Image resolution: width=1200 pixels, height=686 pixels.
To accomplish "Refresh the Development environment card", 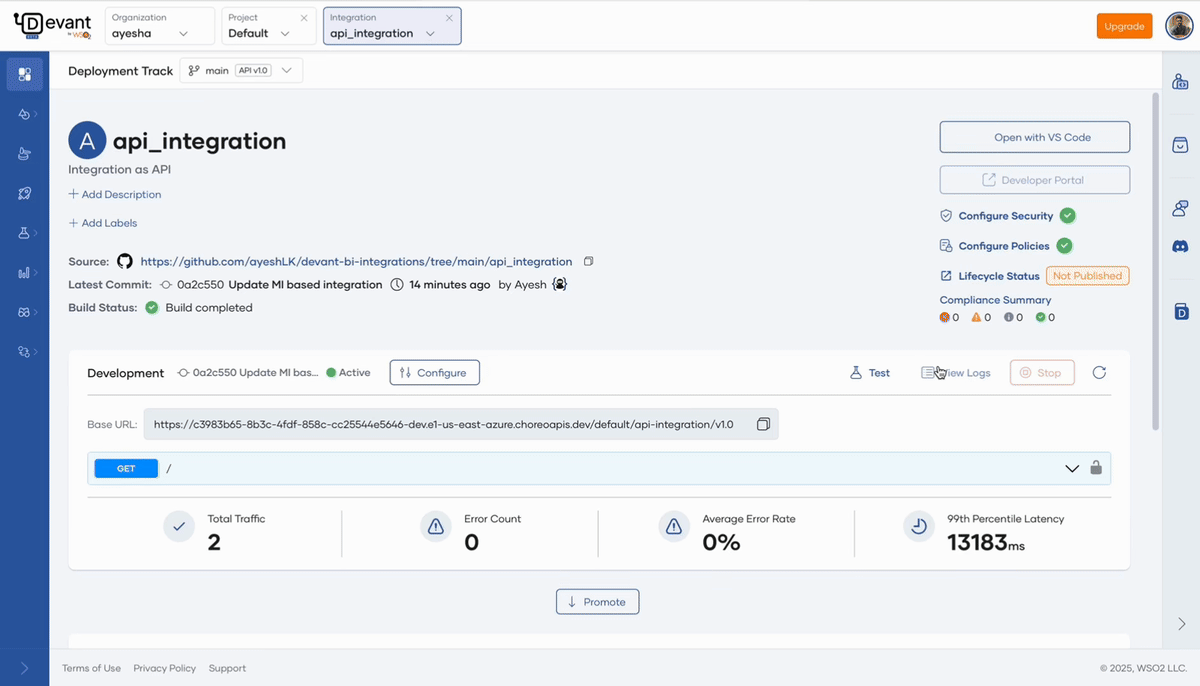I will pyautogui.click(x=1099, y=373).
